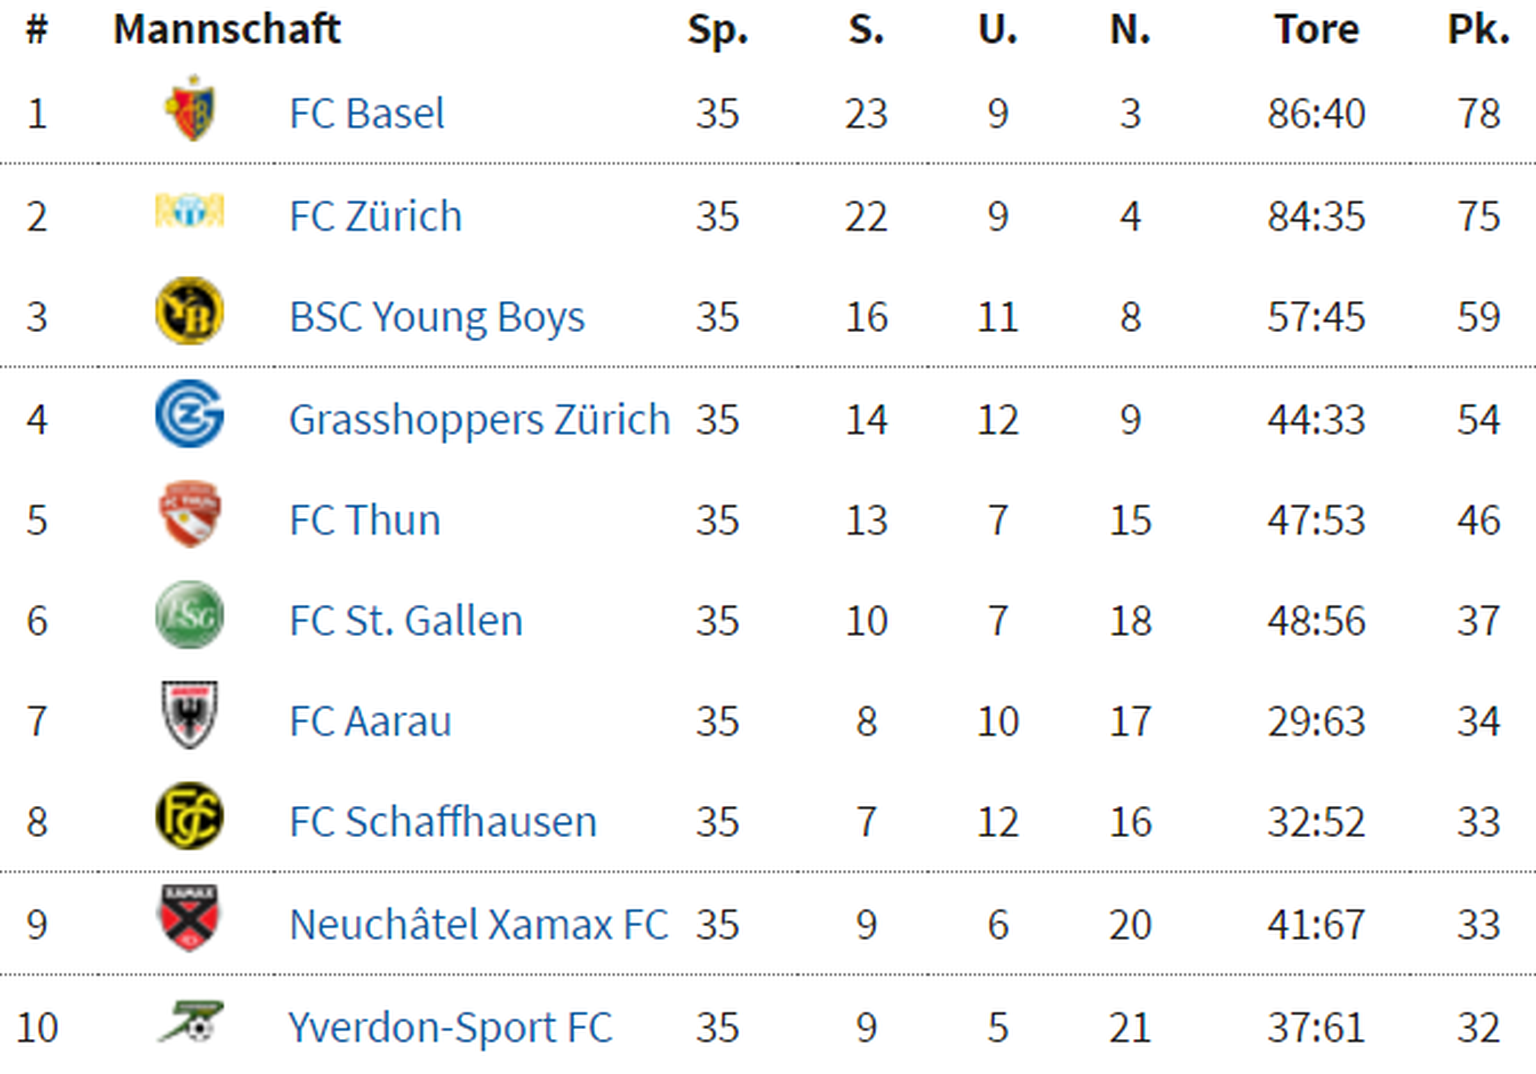Select the Yverdon-Sport FC link
Screen dimensions: 1536x1074
[450, 1028]
